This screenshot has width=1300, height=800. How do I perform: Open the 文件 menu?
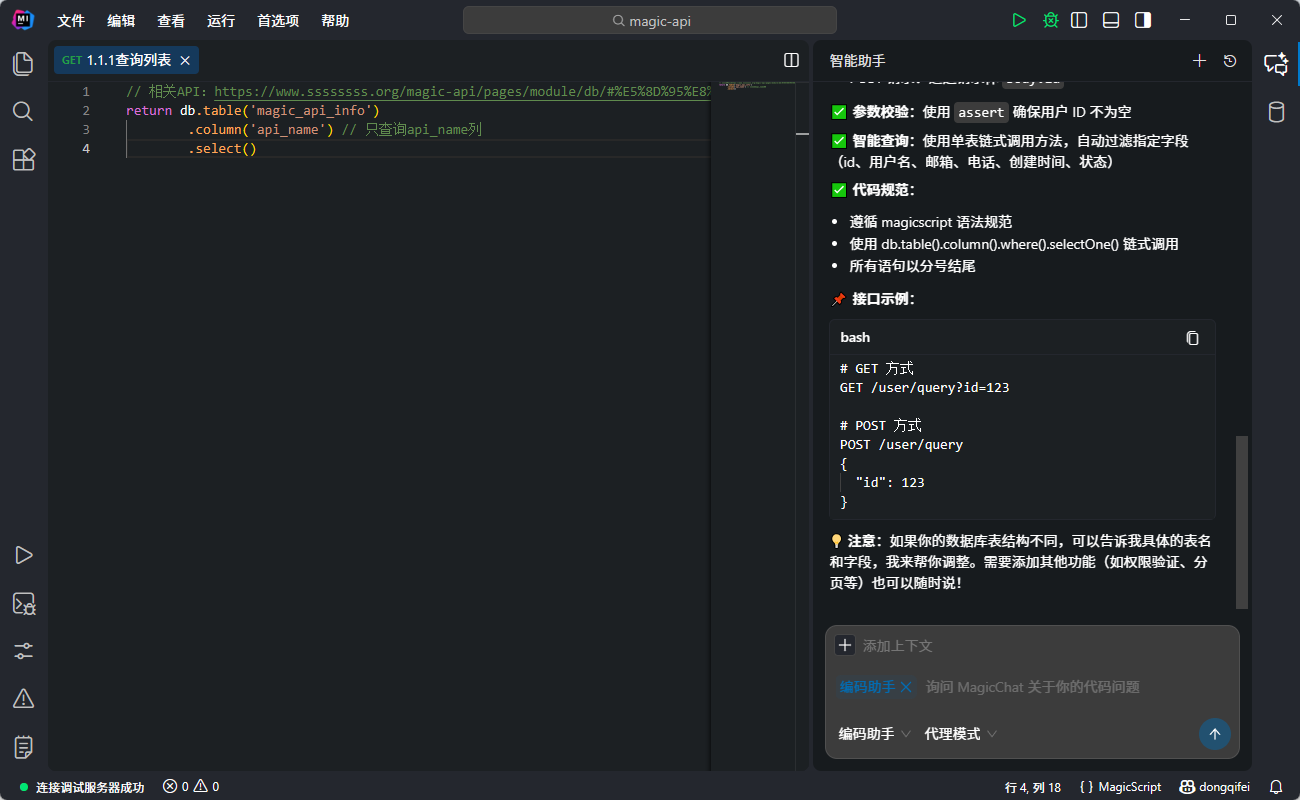[x=71, y=20]
